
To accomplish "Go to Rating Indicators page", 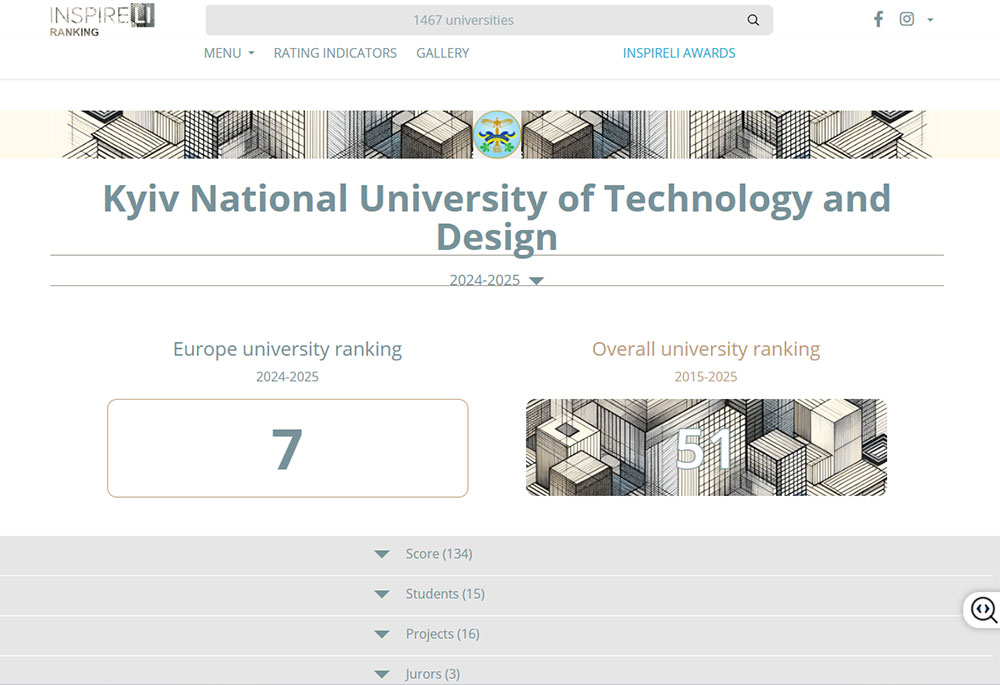I will (x=335, y=53).
